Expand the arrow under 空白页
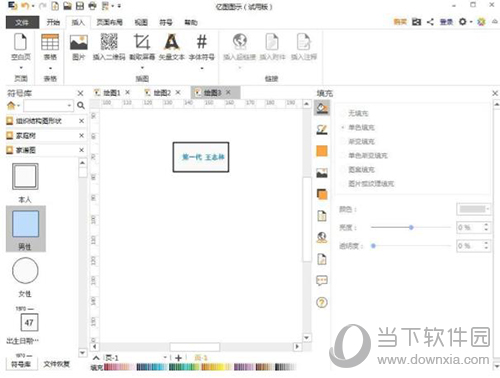Viewport: 500px width, 378px height. click(21, 68)
